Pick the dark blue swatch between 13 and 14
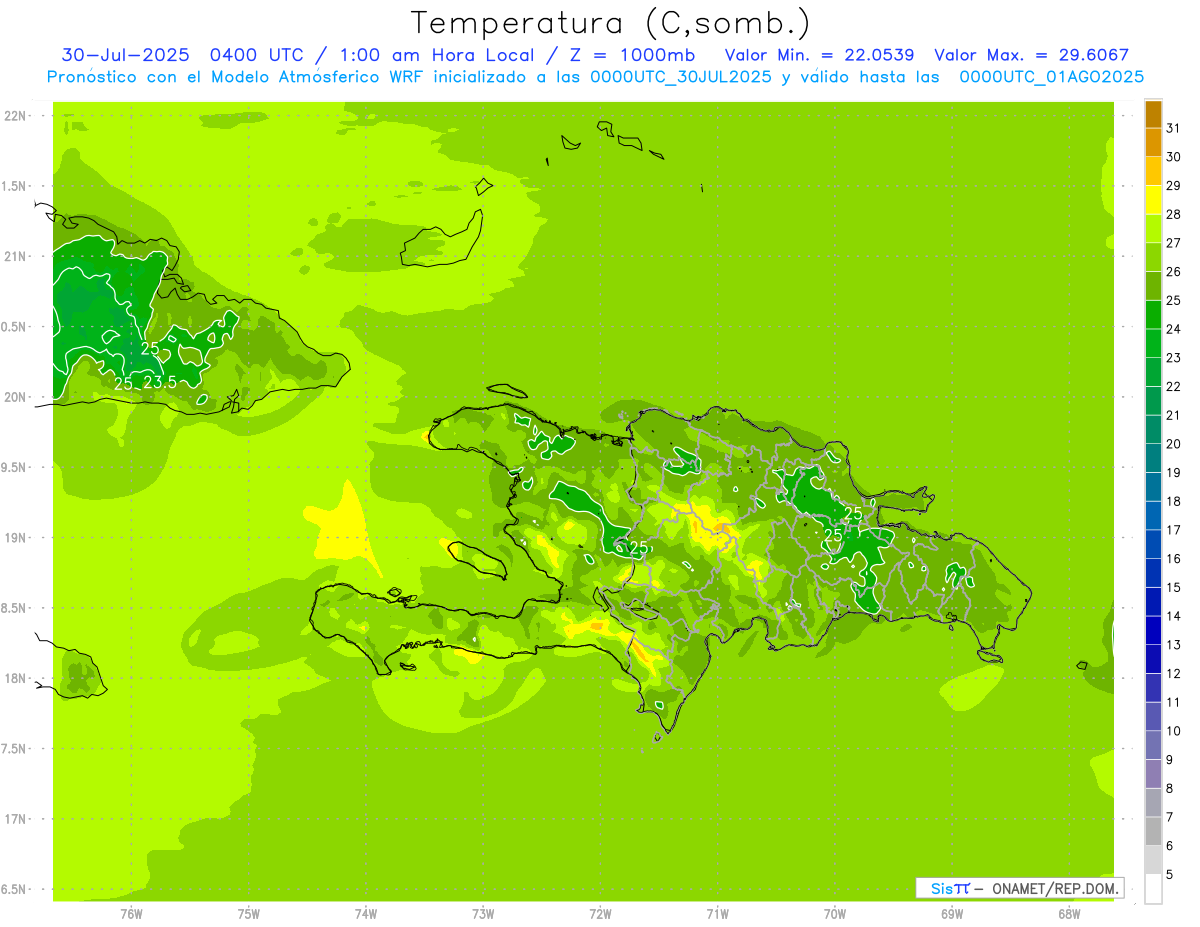This screenshot has width=1200, height=927. tap(1153, 631)
